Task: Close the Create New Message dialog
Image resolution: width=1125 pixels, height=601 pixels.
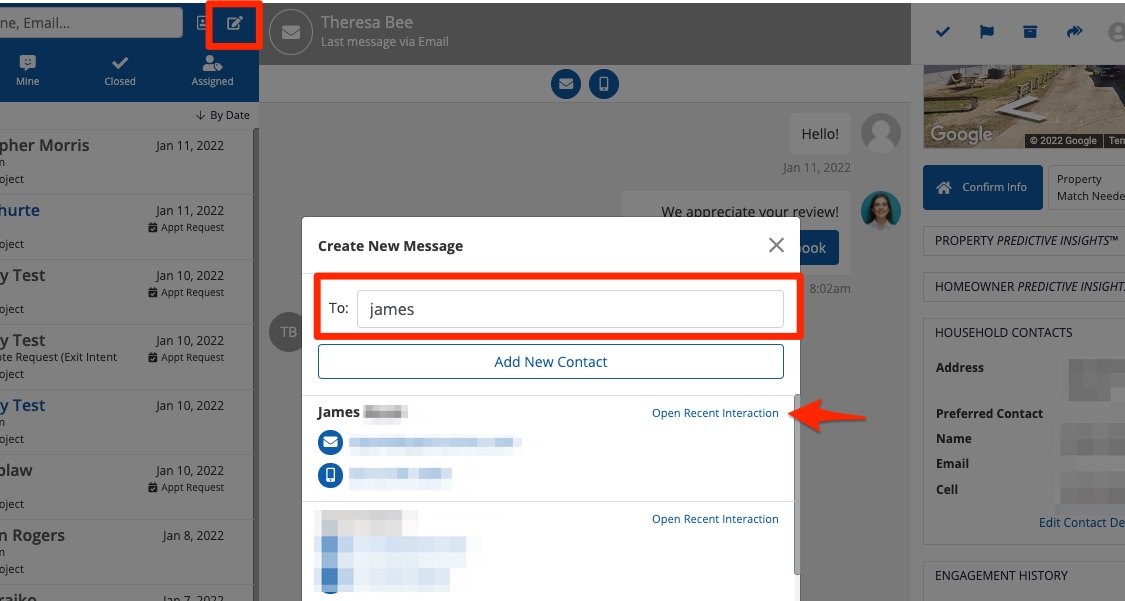Action: coord(776,245)
